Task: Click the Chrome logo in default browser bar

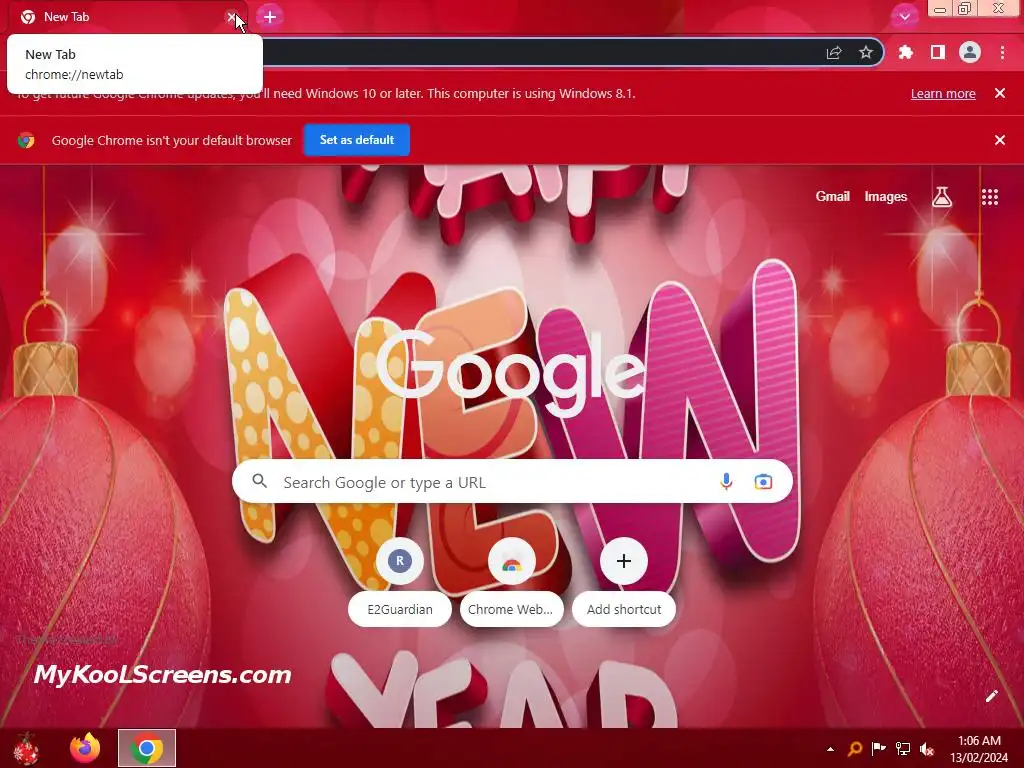Action: coord(26,140)
